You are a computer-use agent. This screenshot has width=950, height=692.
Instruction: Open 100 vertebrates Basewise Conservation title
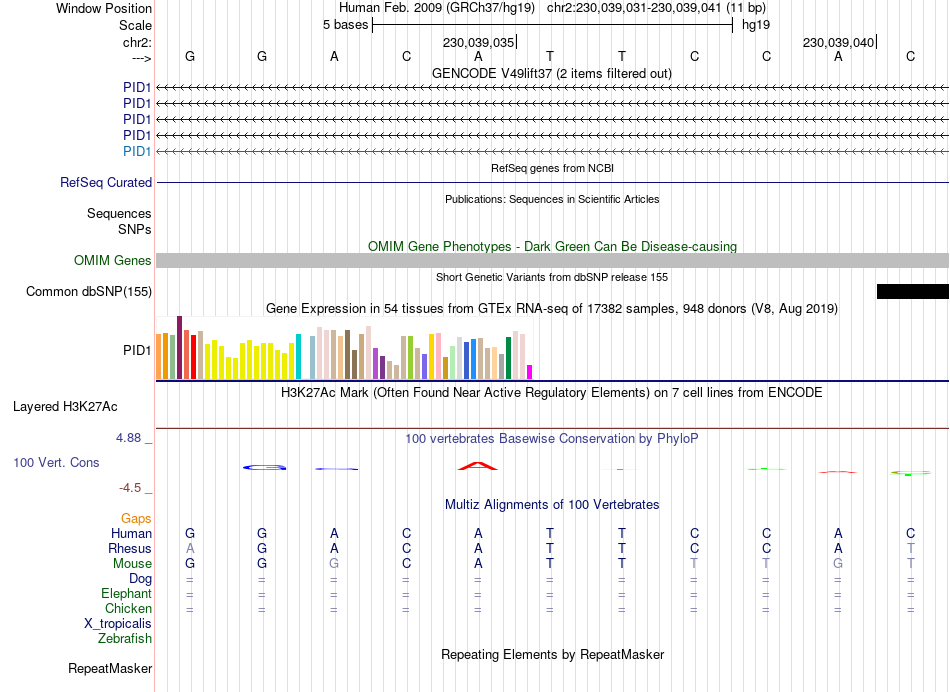click(551, 439)
